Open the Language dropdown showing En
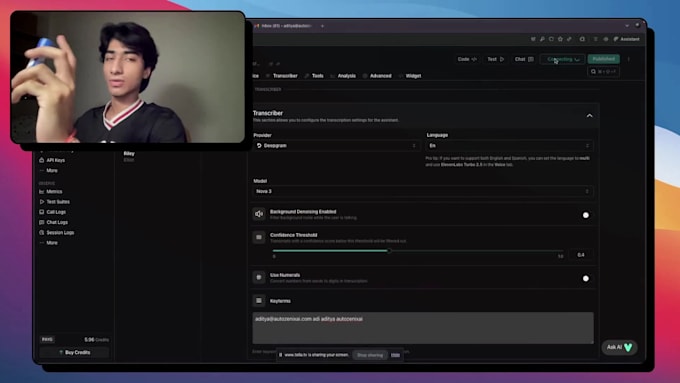 [x=509, y=146]
